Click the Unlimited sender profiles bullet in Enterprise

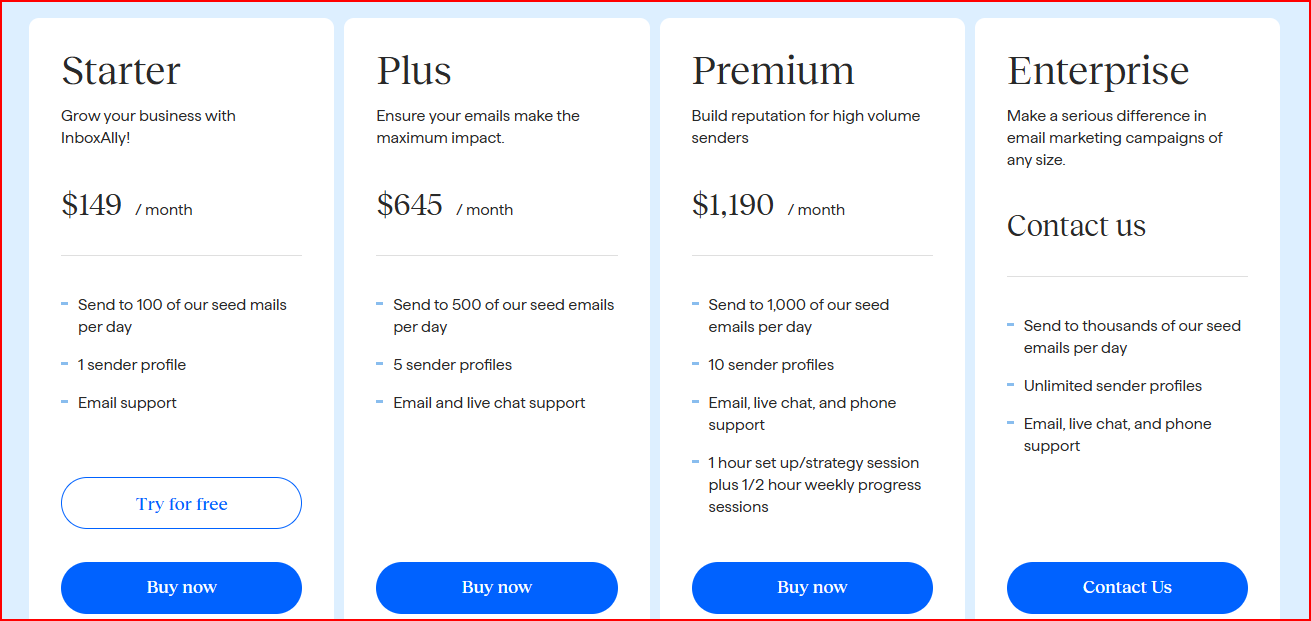click(x=1112, y=385)
